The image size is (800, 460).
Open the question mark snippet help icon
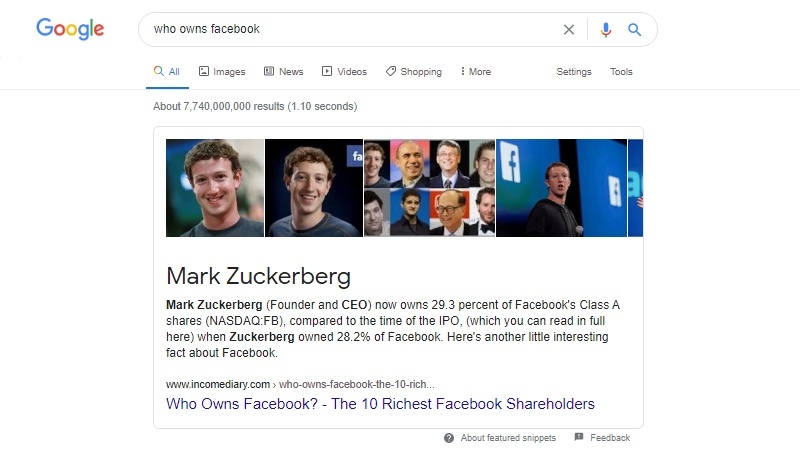coord(449,438)
